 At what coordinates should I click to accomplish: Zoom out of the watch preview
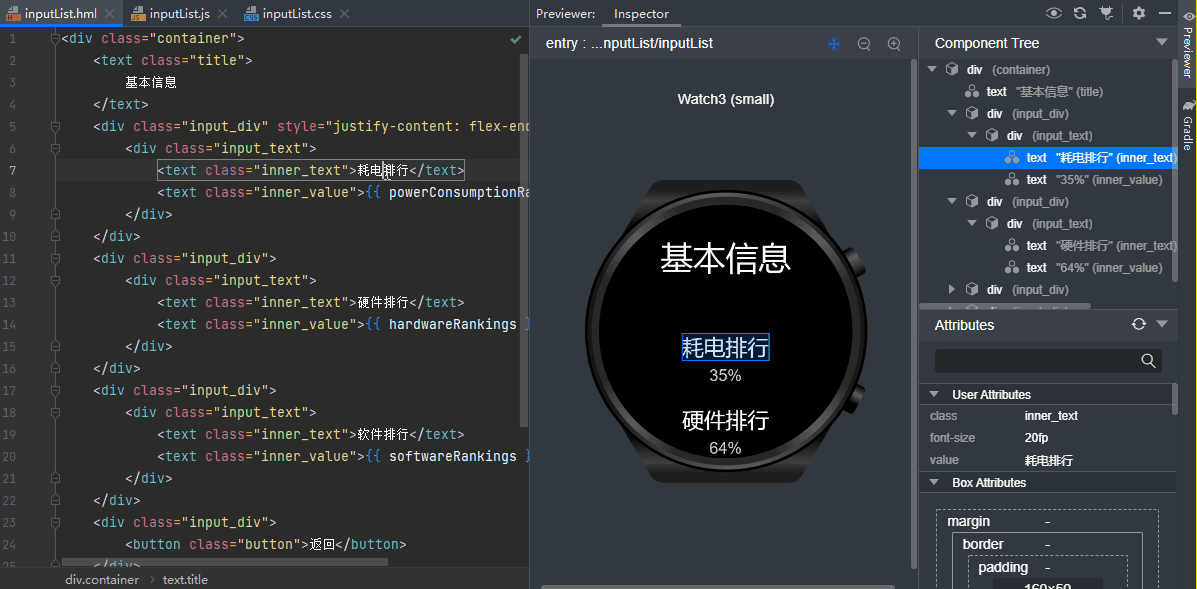864,43
